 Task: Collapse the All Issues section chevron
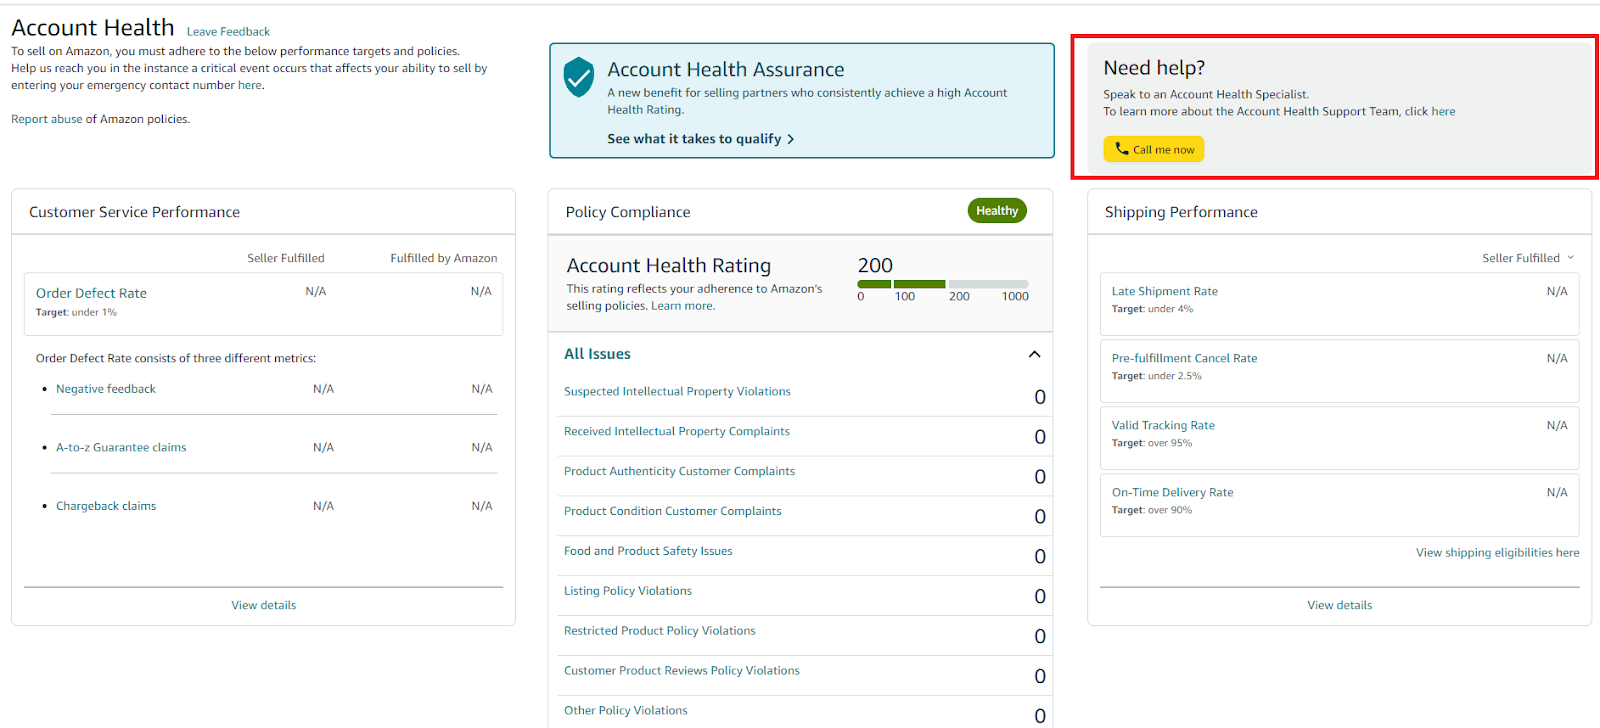(1035, 354)
